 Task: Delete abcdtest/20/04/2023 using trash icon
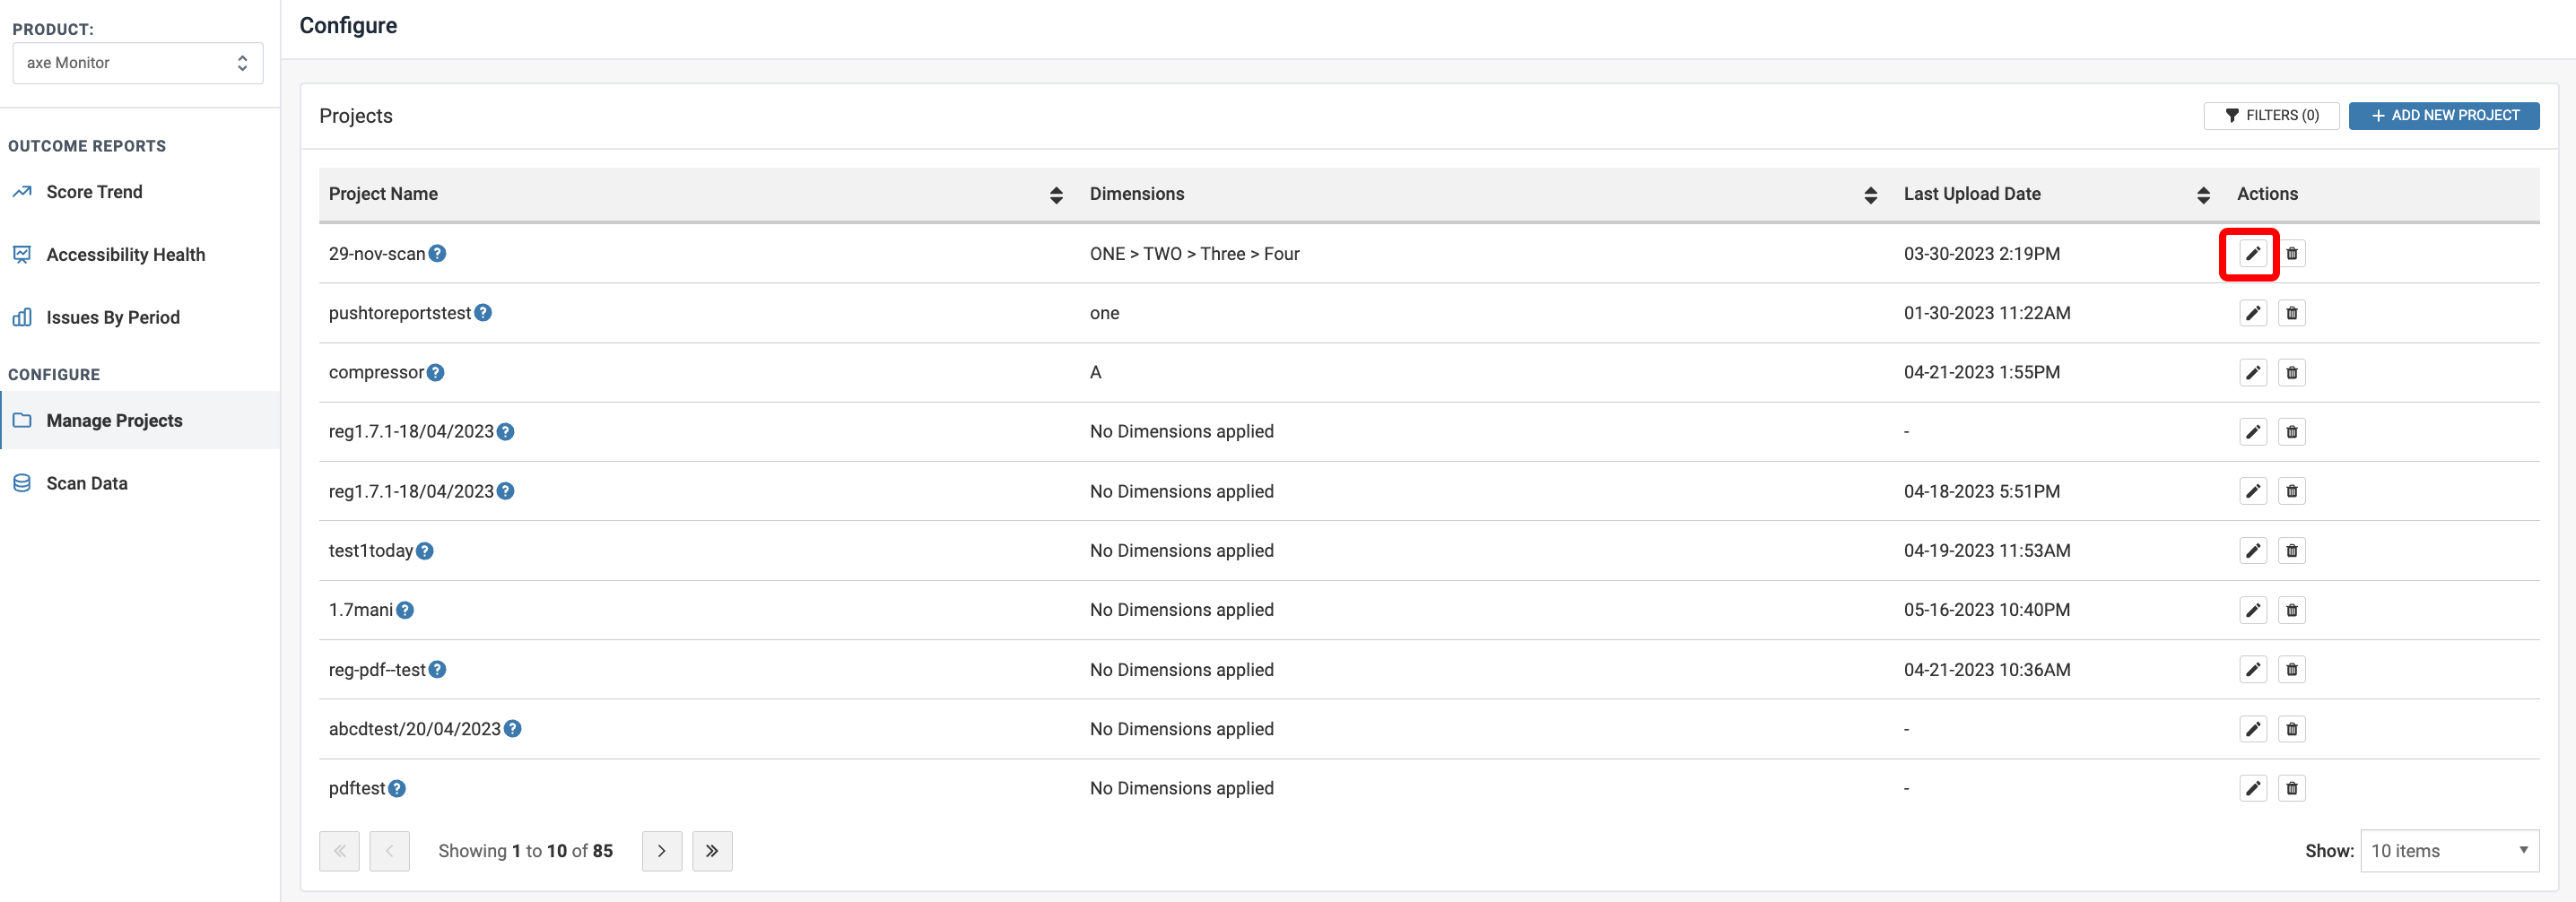2291,729
